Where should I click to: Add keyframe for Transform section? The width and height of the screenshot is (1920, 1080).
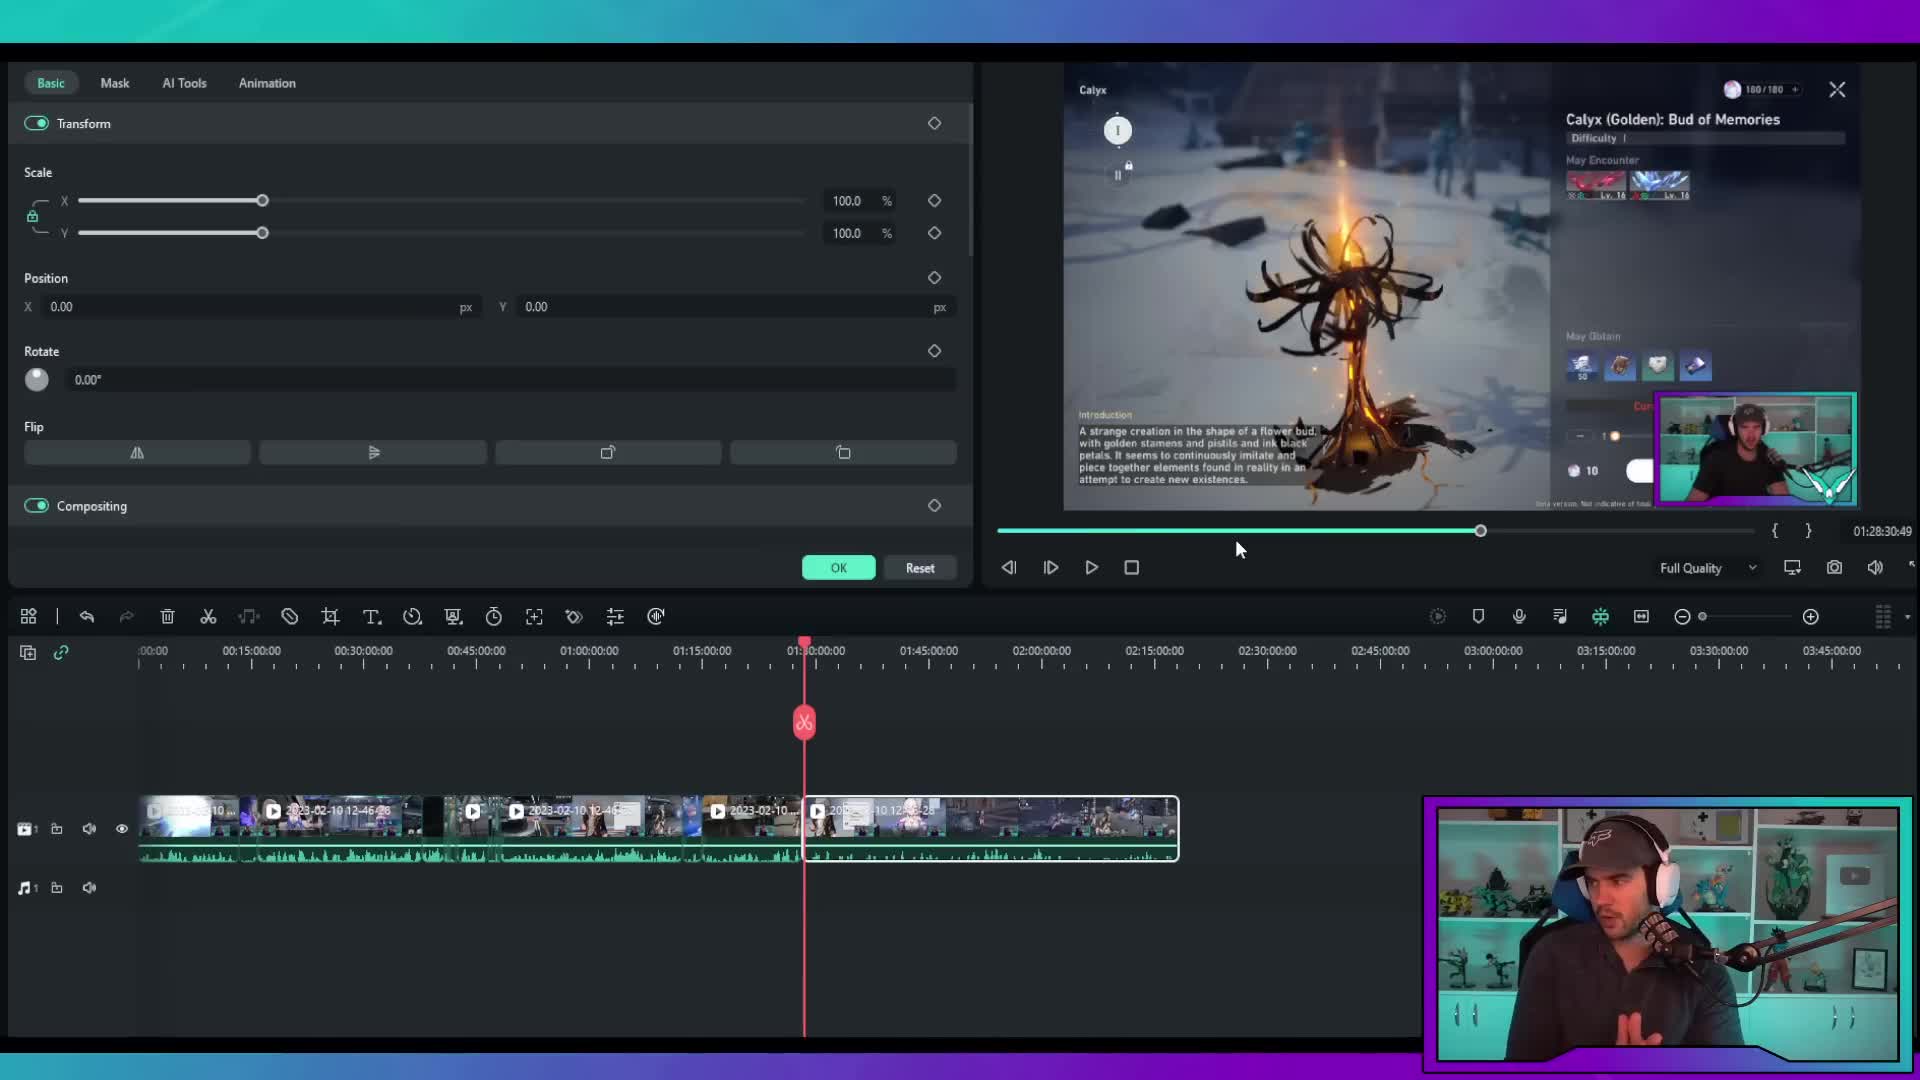click(x=934, y=123)
